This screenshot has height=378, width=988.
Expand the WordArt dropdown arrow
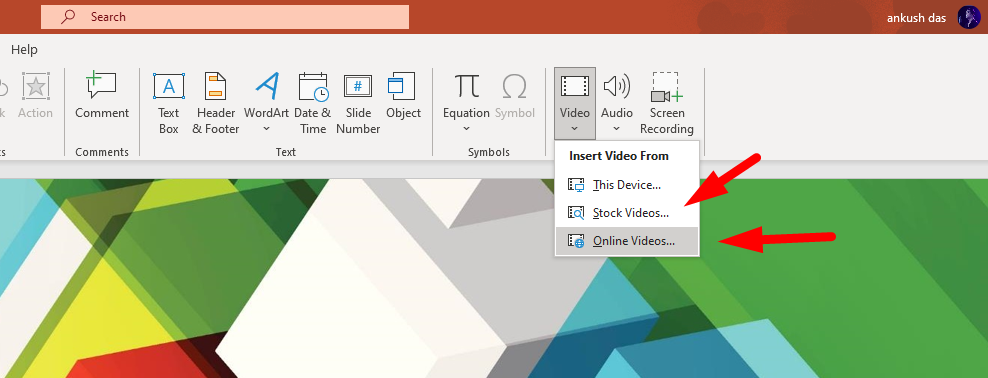point(267,129)
